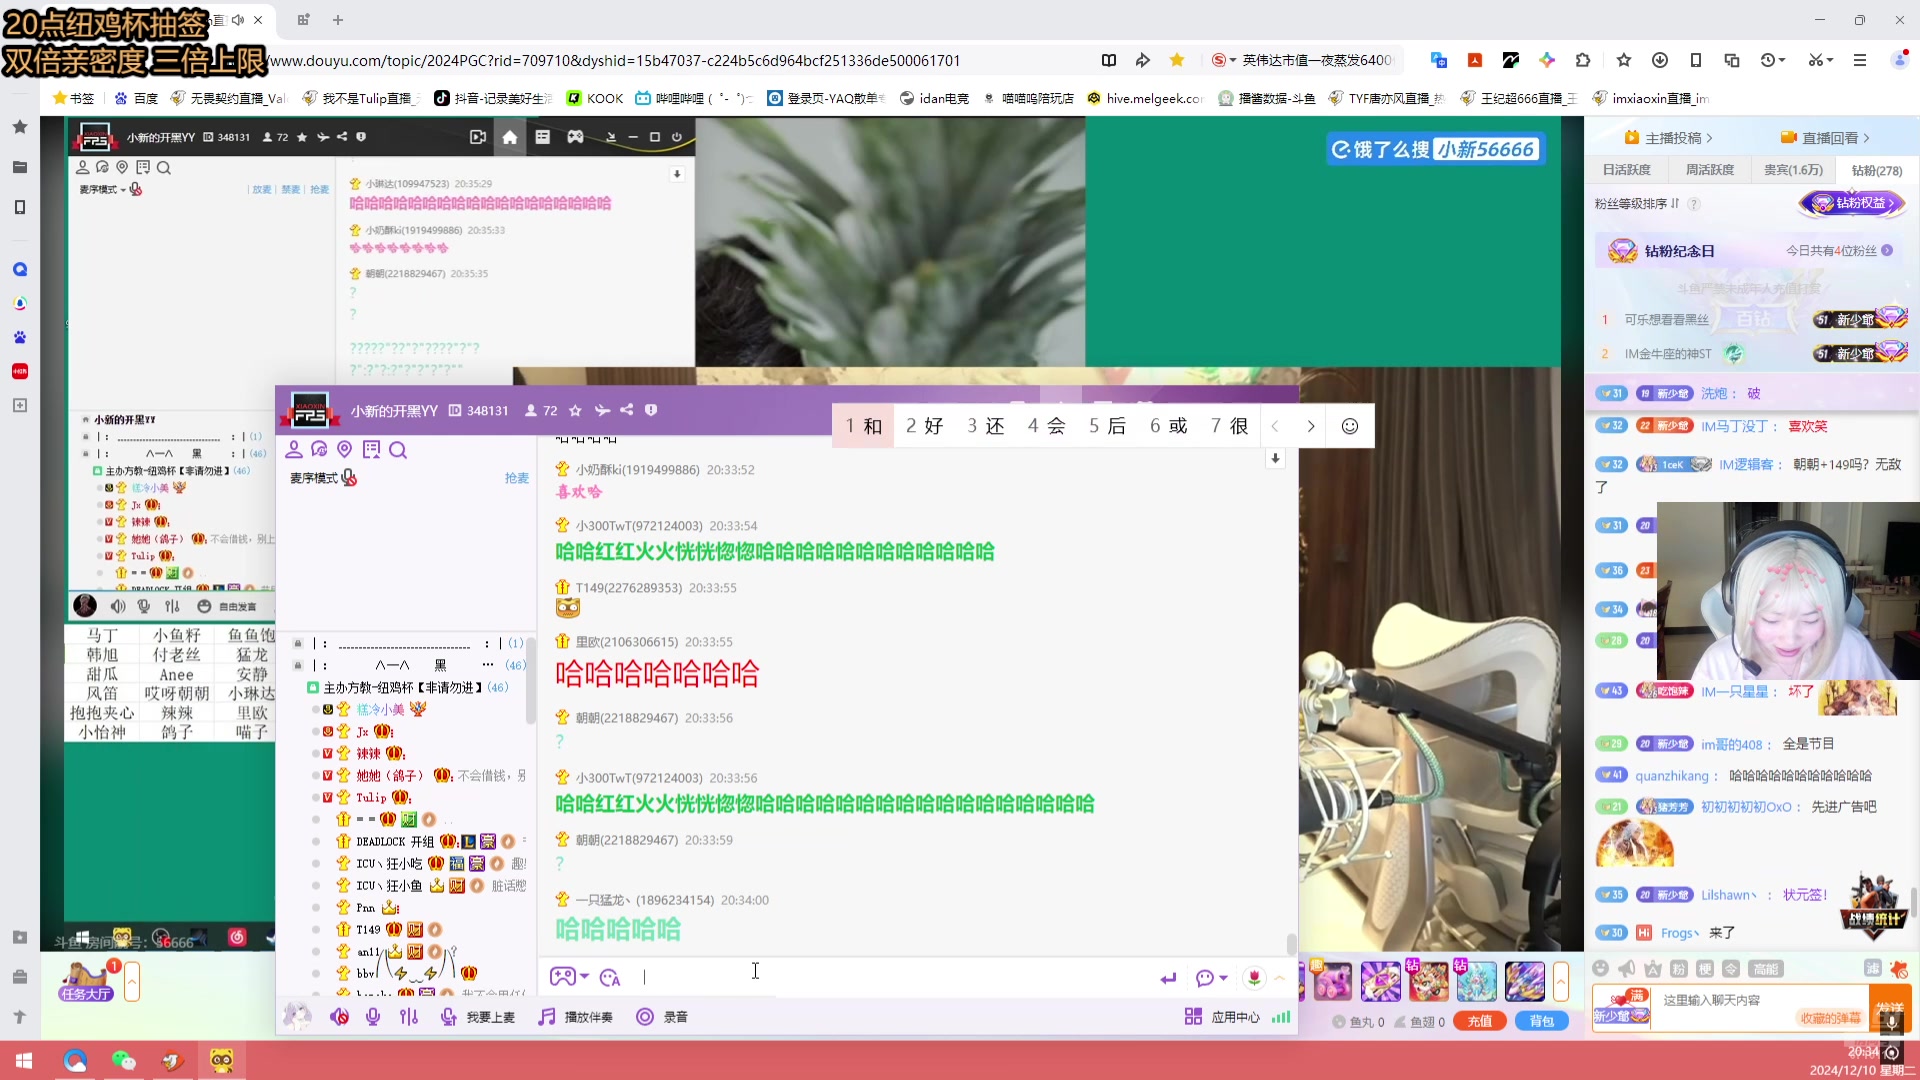This screenshot has height=1080, width=1920.
Task: Click the tulip flower gift icon
Action: (1254, 978)
